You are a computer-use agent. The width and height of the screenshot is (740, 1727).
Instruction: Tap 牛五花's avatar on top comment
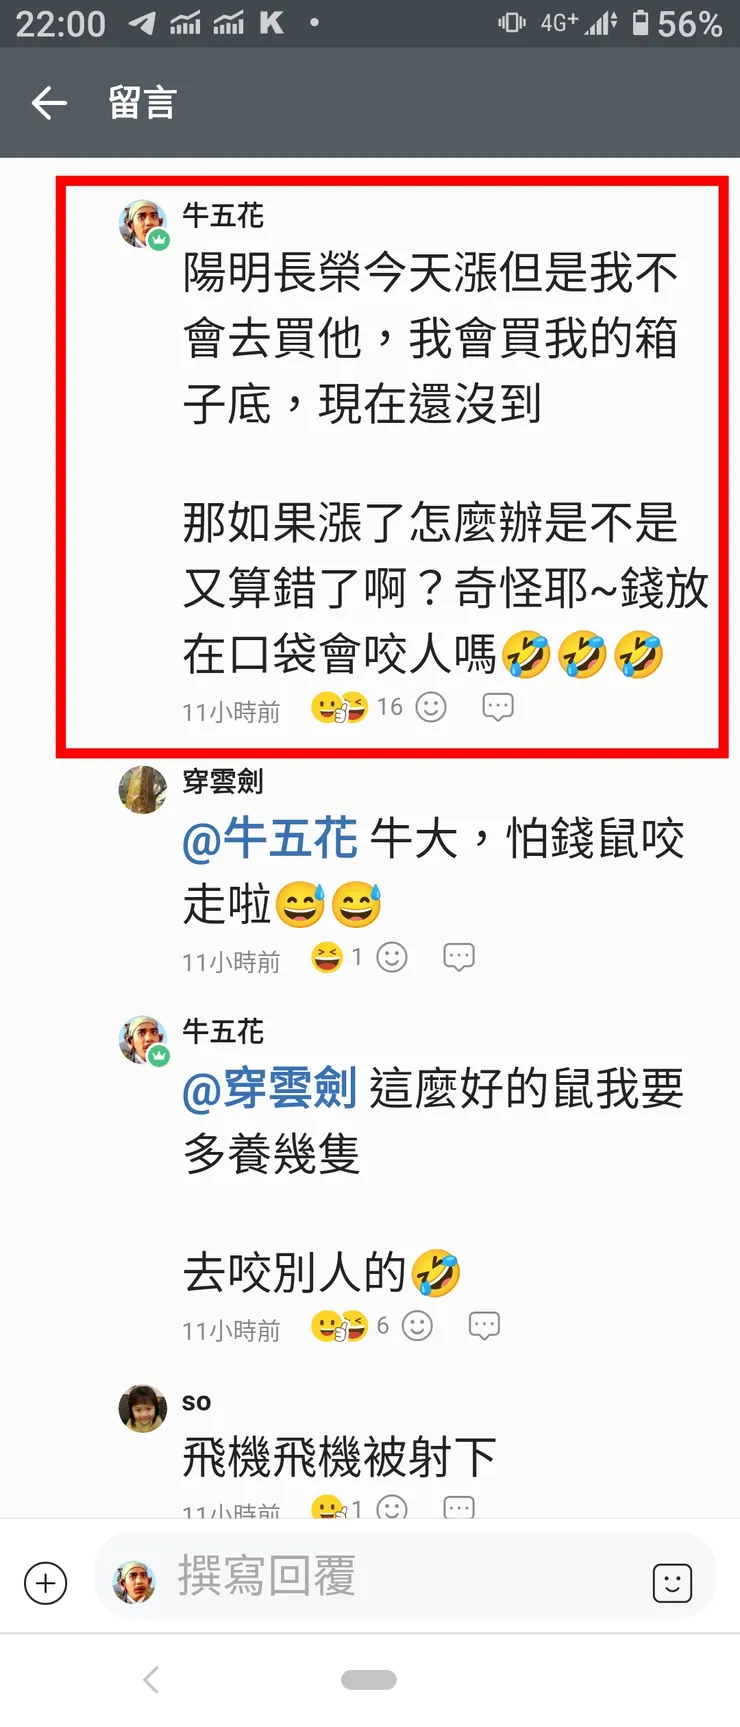(143, 223)
